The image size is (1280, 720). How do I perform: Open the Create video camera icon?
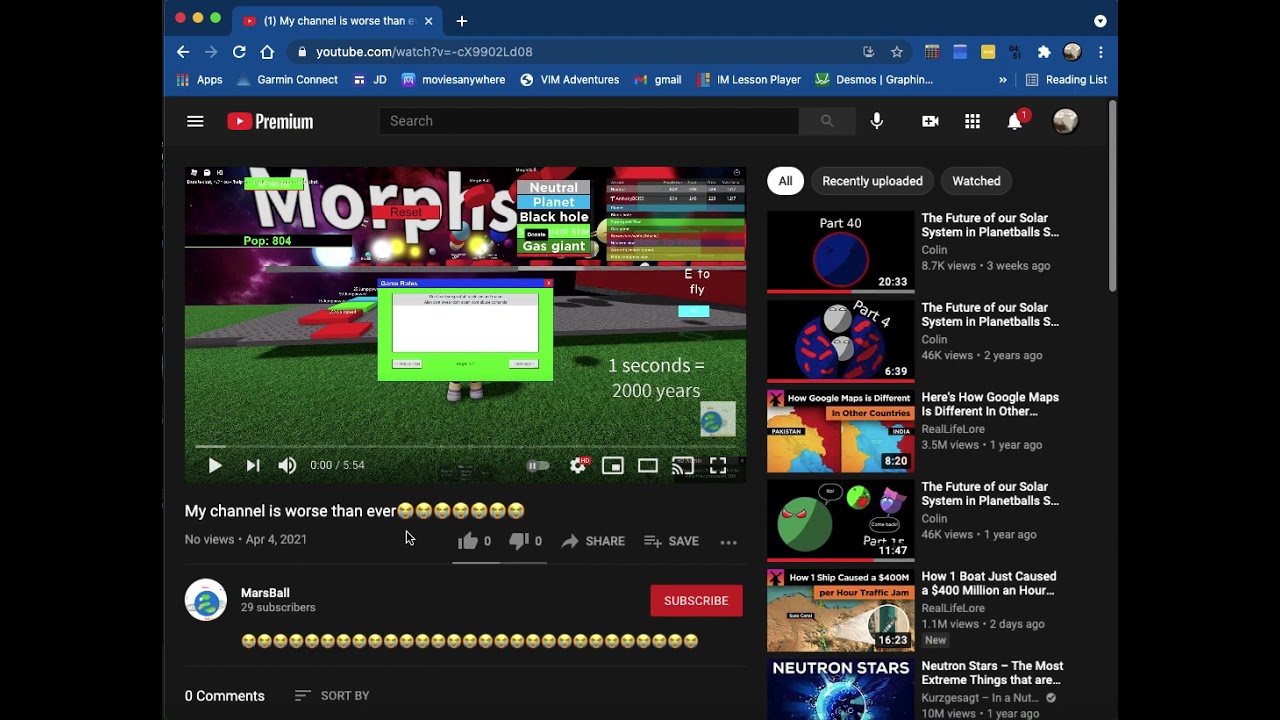pos(930,121)
